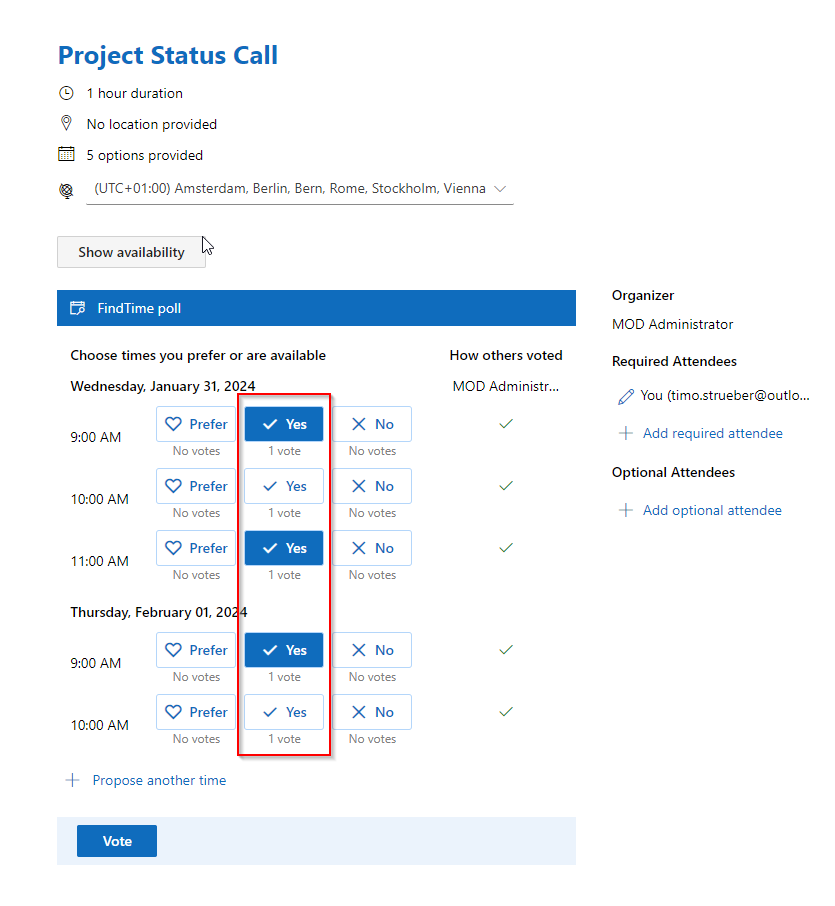Image resolution: width=835 pixels, height=906 pixels.
Task: Click the globe time zone icon
Action: click(x=67, y=190)
